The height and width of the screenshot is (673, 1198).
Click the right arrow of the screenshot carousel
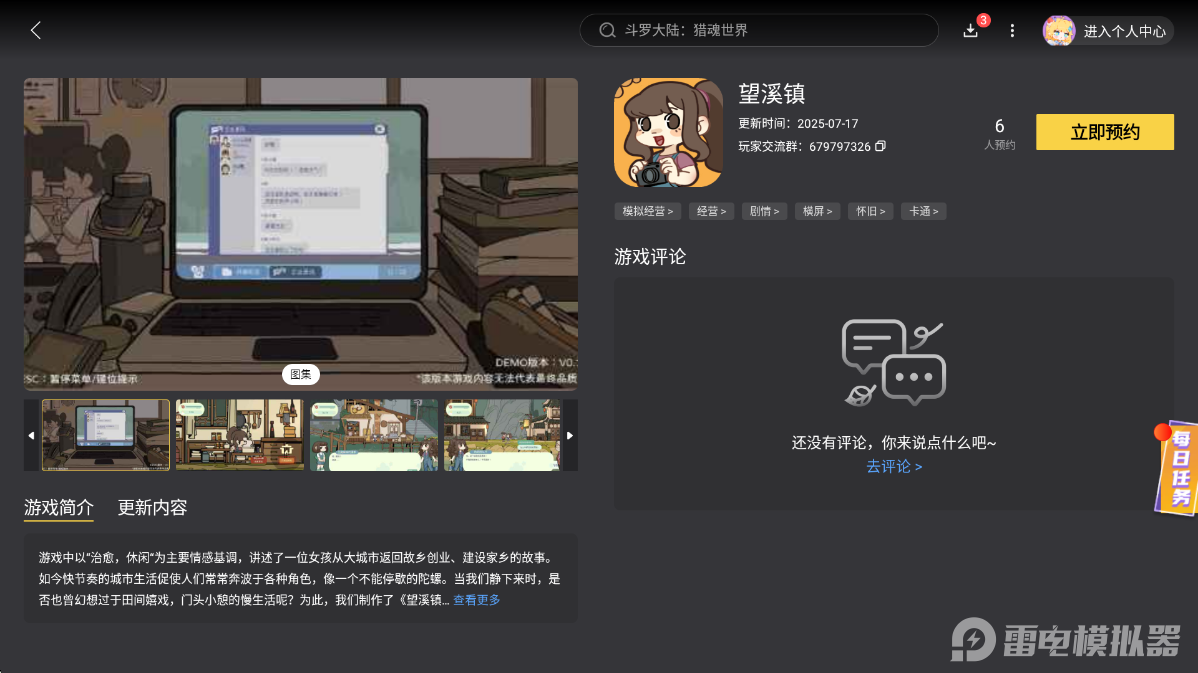point(570,435)
